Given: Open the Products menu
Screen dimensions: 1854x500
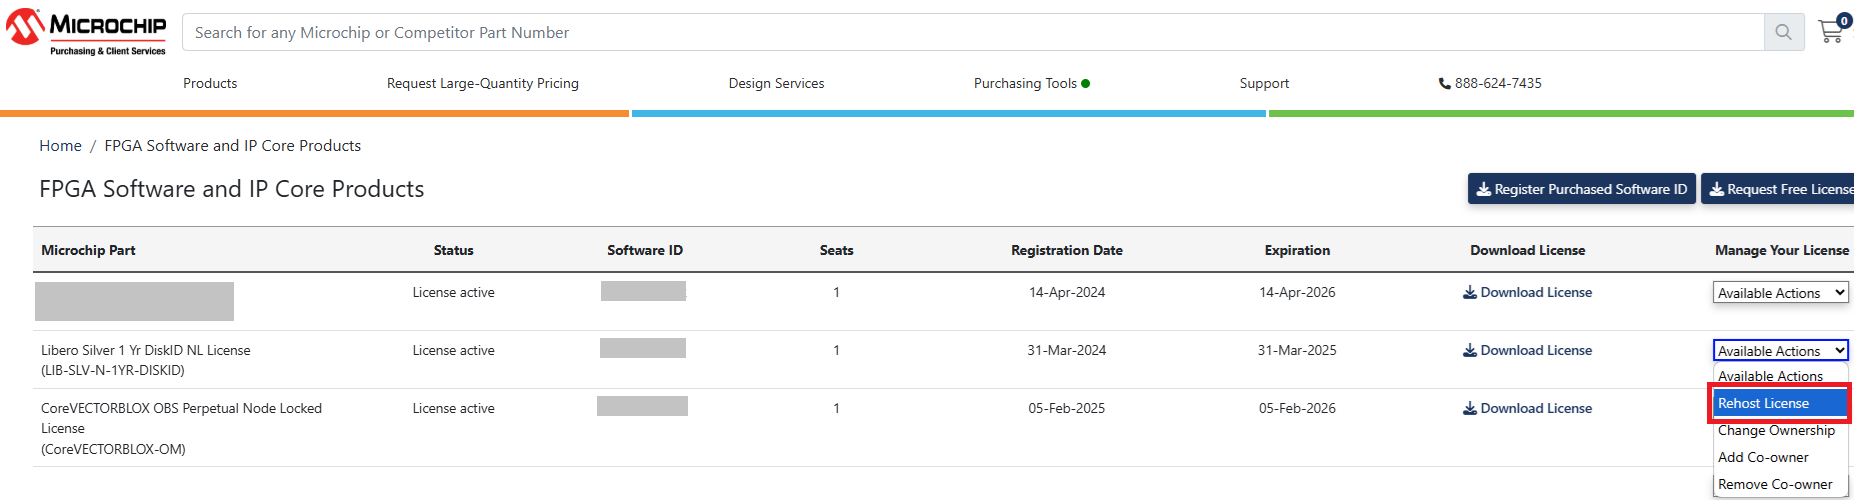Looking at the screenshot, I should click(x=210, y=84).
